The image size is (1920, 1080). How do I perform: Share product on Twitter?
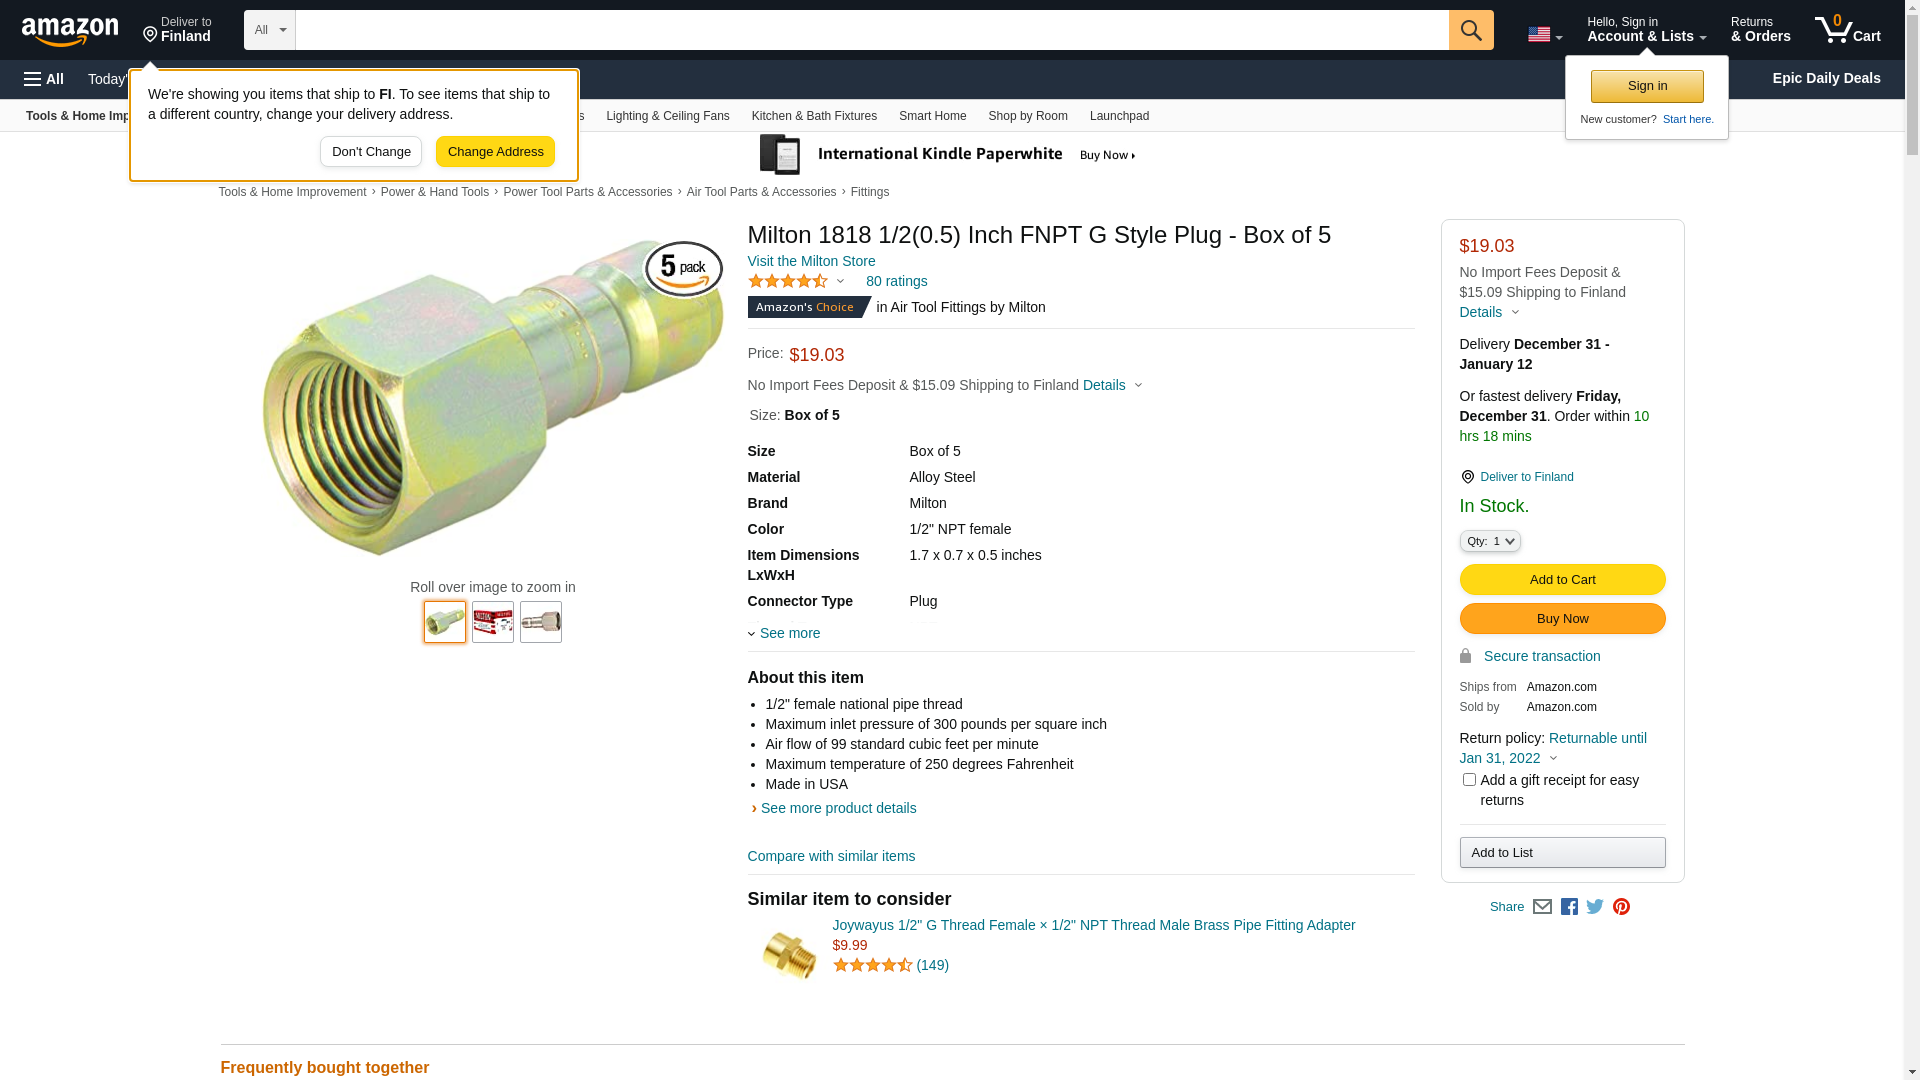coord(1595,907)
